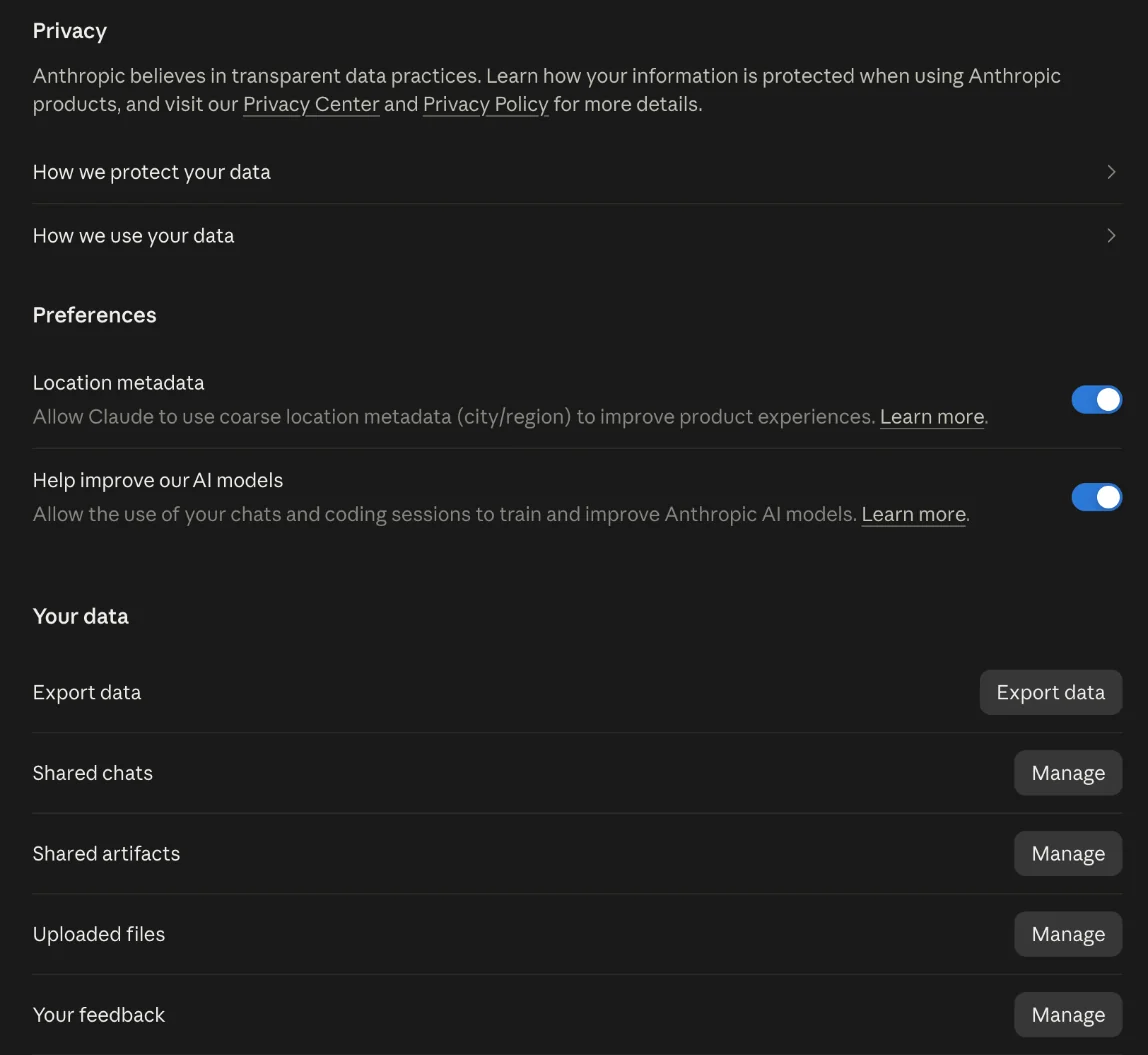Click Learn more about location metadata
The width and height of the screenshot is (1148, 1055).
932,417
